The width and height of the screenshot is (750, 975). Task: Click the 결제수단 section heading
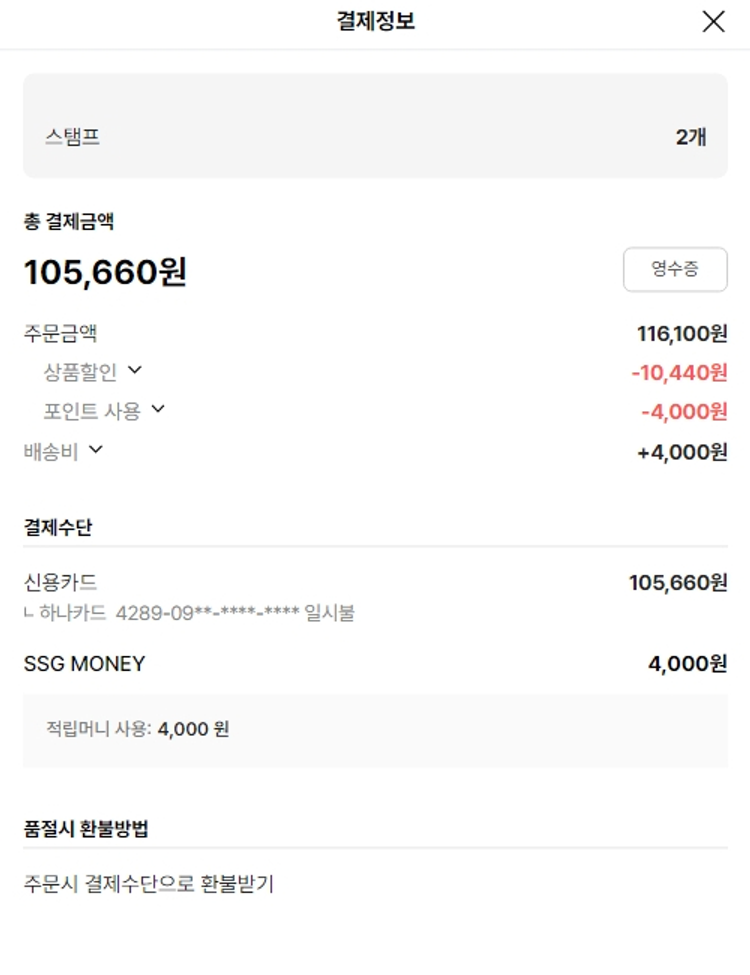coord(58,527)
